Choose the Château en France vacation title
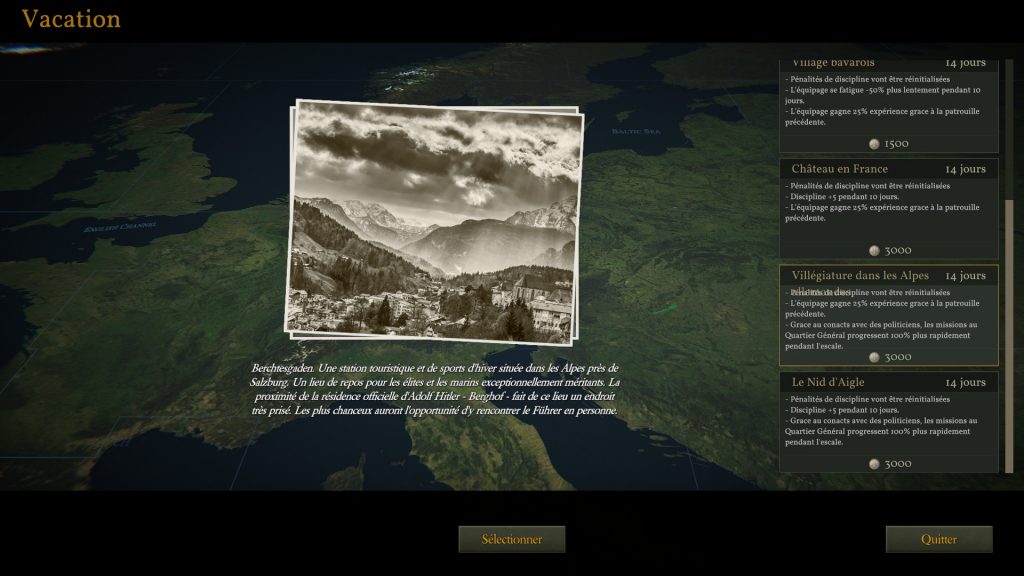 click(840, 169)
